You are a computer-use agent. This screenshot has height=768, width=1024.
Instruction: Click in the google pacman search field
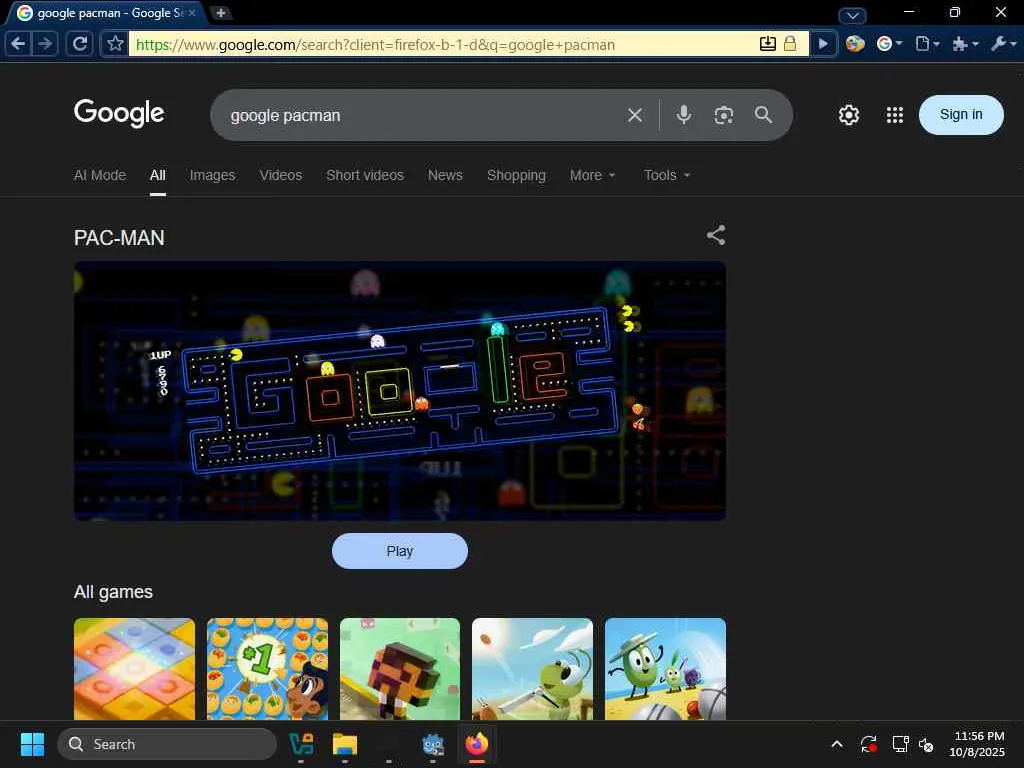418,116
